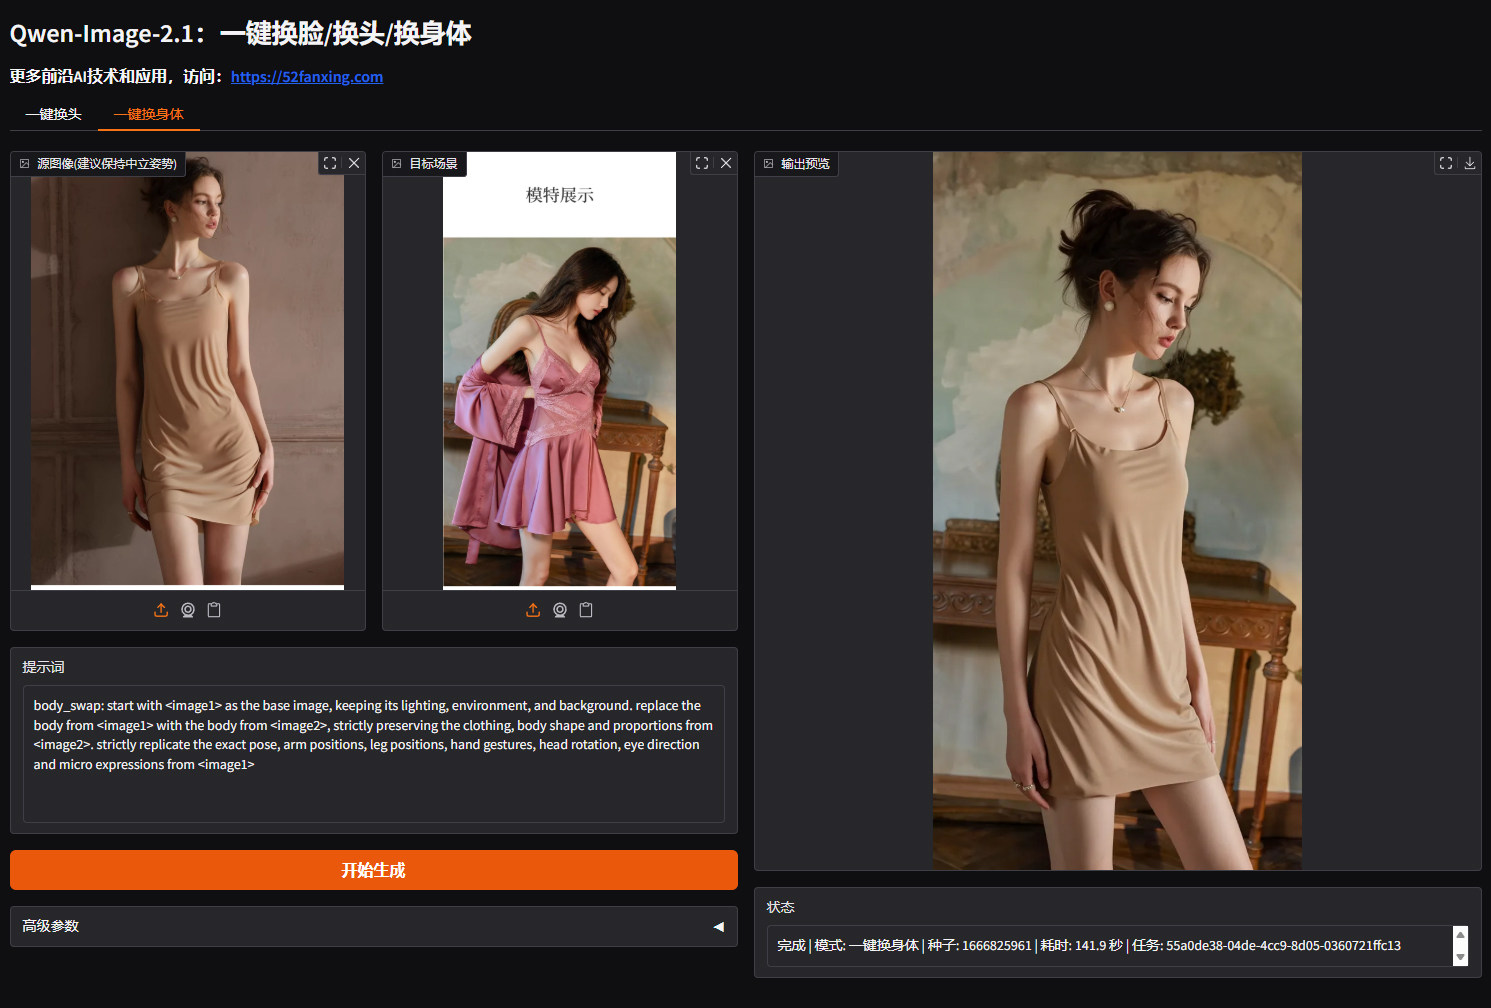Click the 开始生成 button
This screenshot has width=1491, height=1008.
point(374,870)
